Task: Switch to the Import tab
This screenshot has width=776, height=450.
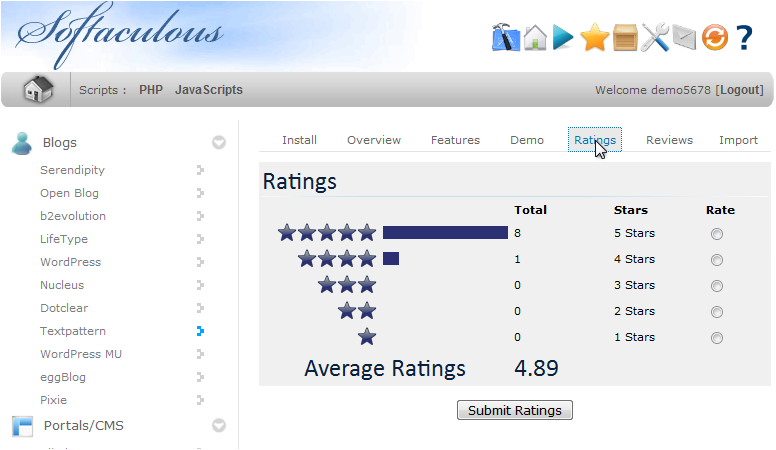Action: click(738, 140)
